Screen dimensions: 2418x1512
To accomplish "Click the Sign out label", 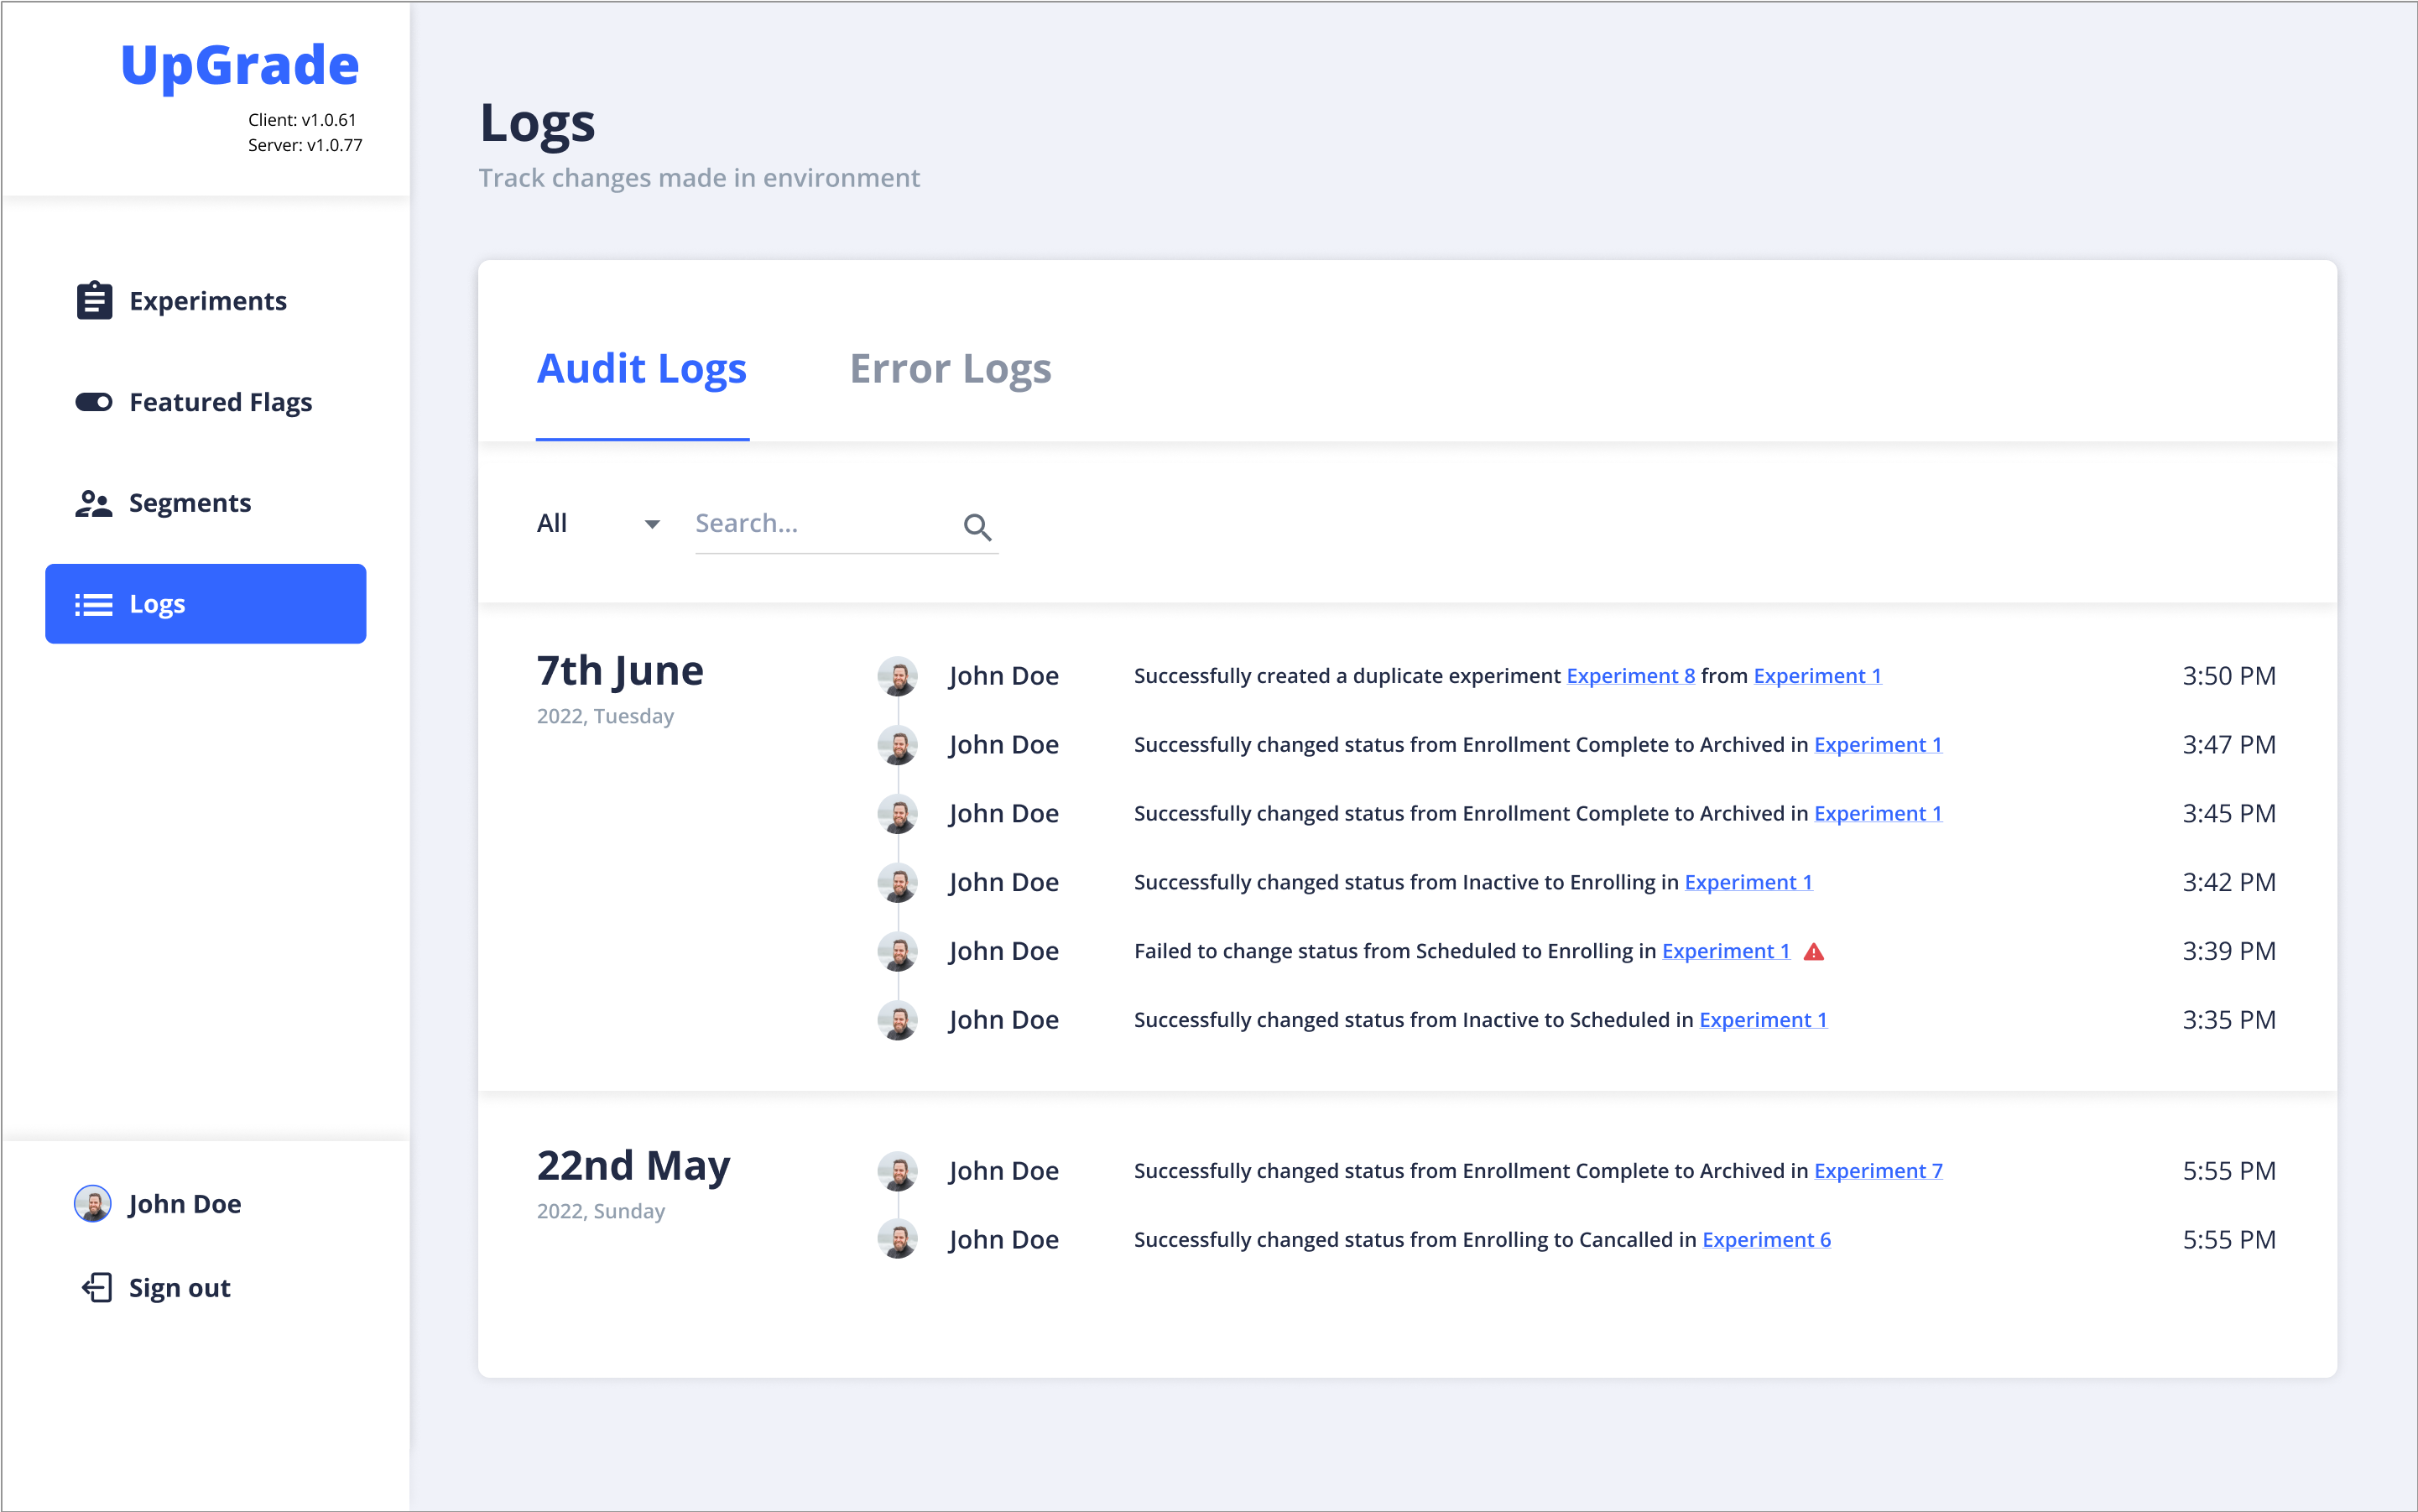I will (x=180, y=1288).
